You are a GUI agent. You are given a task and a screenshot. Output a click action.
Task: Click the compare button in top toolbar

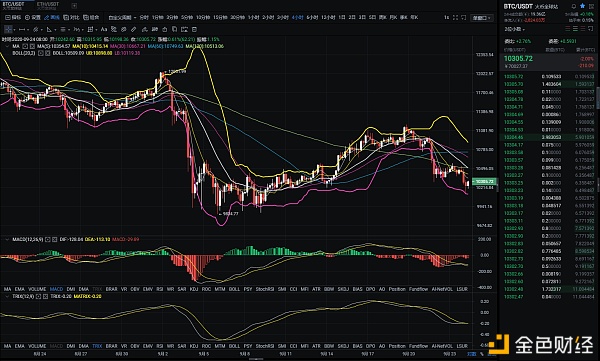click(x=71, y=18)
